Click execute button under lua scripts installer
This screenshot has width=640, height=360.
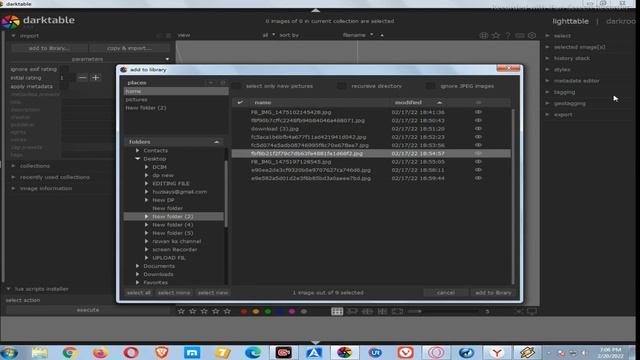(x=88, y=310)
